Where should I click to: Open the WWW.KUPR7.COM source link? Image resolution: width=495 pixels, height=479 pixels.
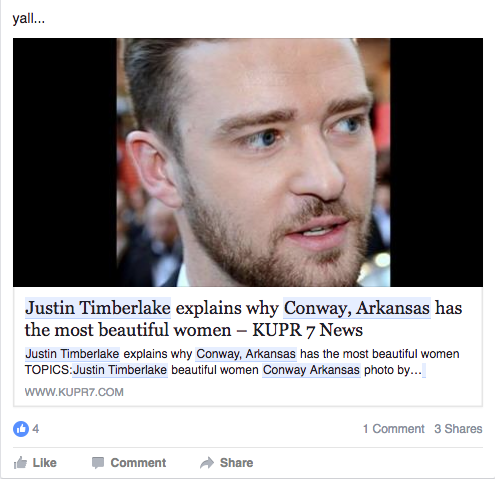[x=74, y=392]
